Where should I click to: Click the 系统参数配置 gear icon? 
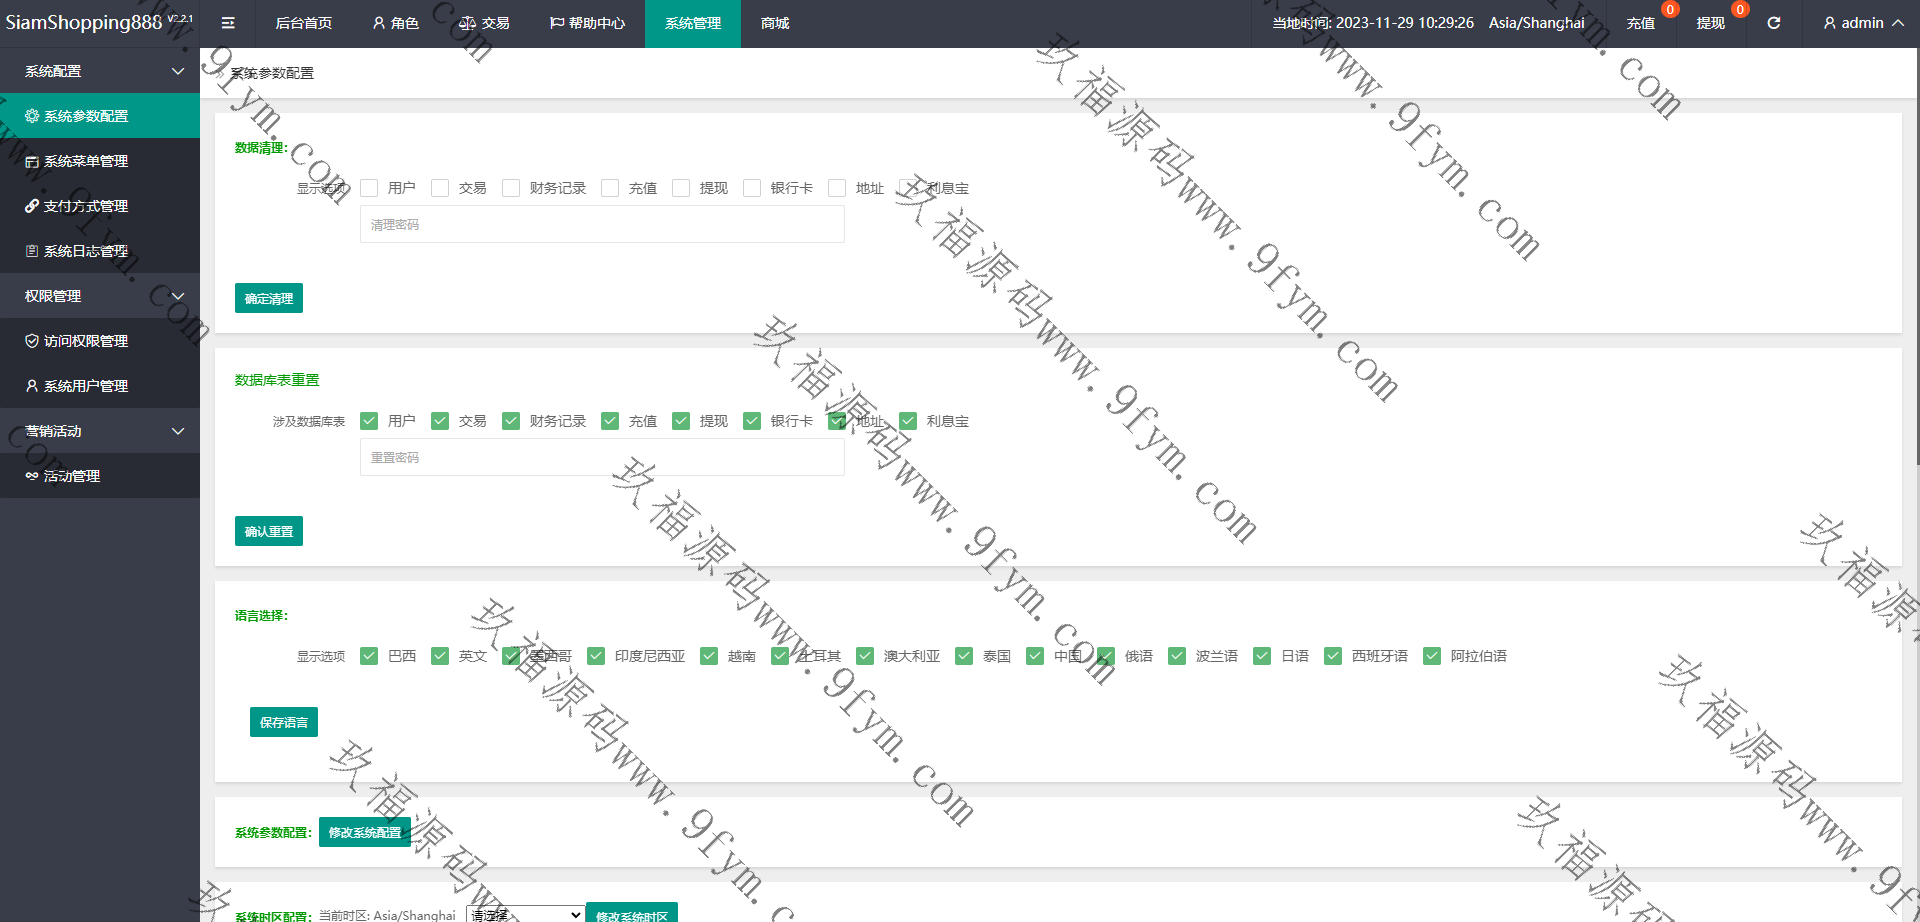(32, 116)
